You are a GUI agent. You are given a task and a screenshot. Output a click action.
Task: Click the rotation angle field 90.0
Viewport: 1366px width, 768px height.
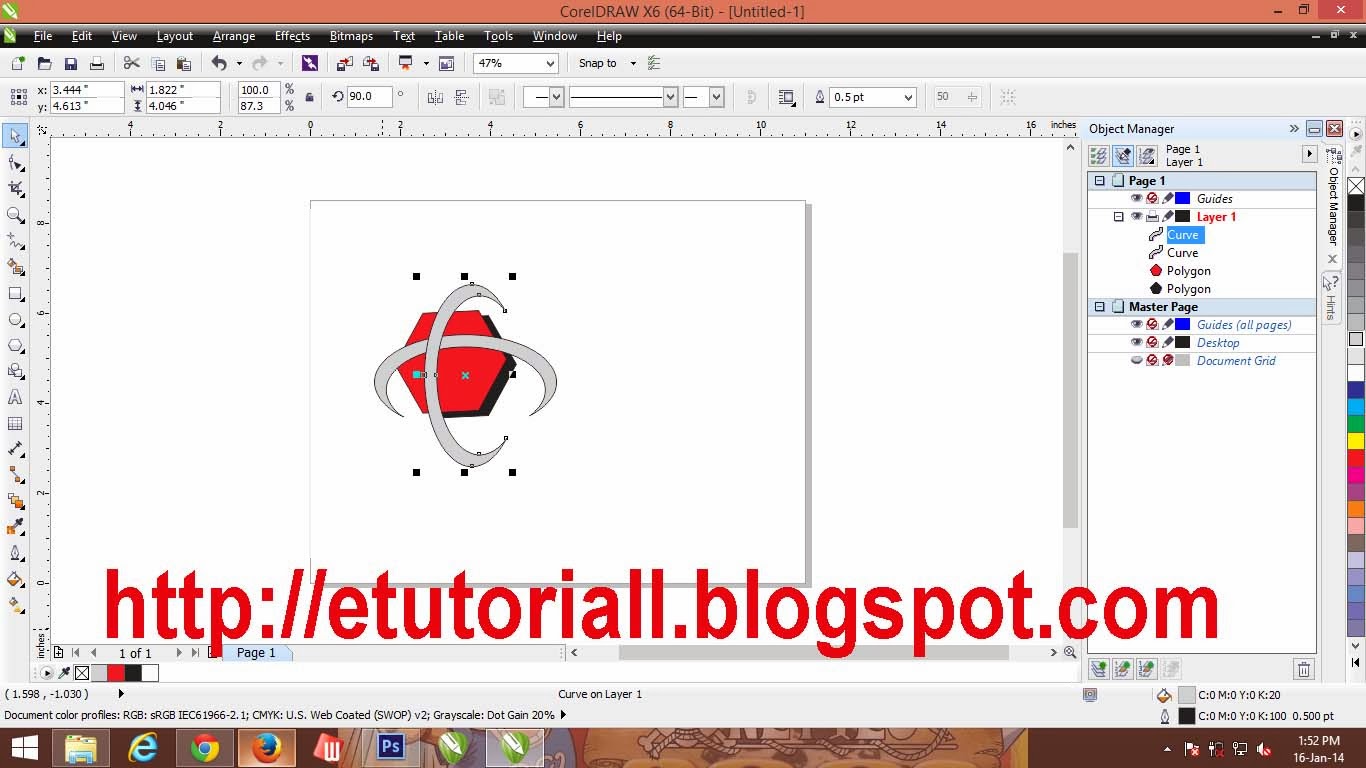tap(369, 97)
